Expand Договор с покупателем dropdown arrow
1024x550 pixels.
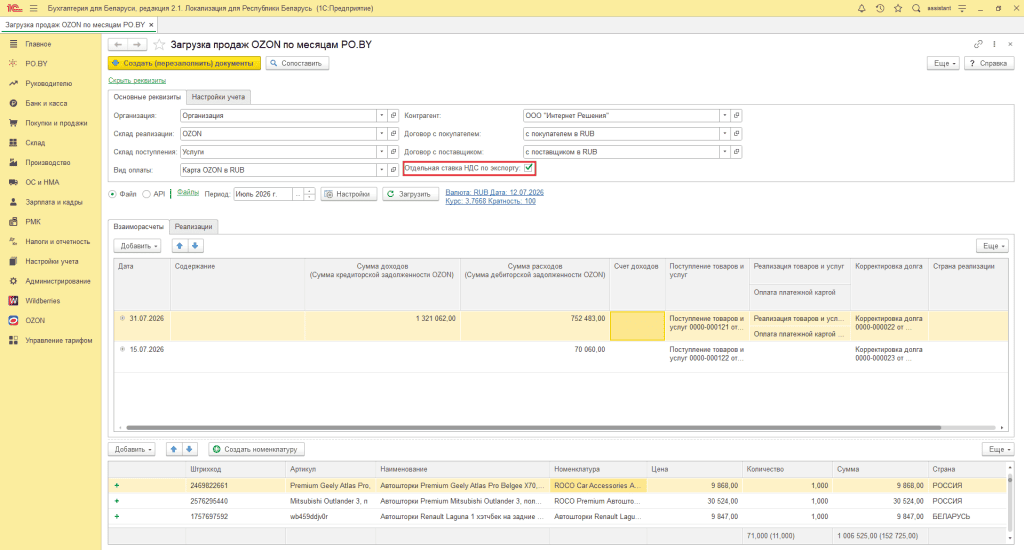click(724, 134)
